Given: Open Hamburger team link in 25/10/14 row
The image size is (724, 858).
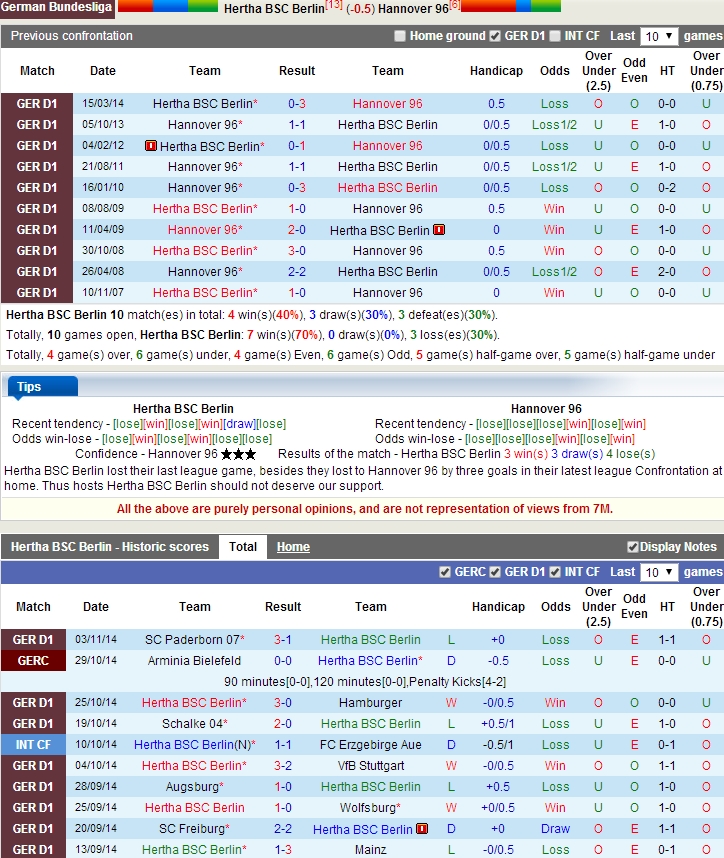Looking at the screenshot, I should pos(370,702).
